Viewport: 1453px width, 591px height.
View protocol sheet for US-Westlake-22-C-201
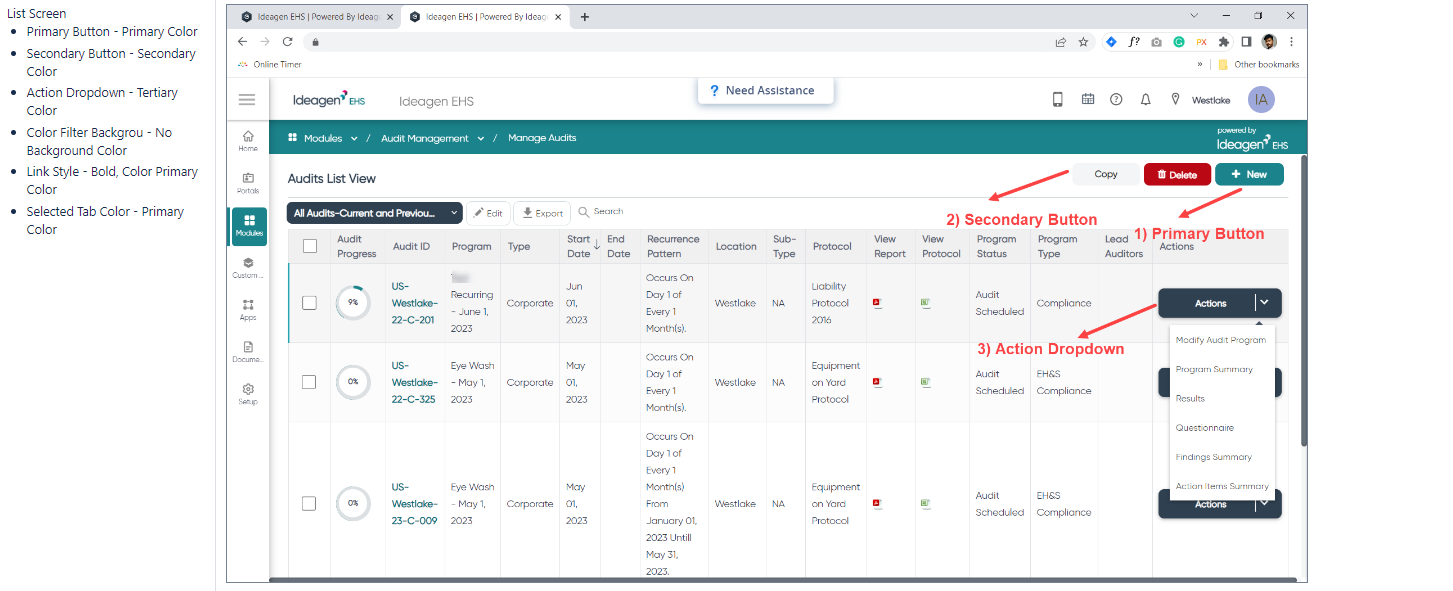pos(925,302)
